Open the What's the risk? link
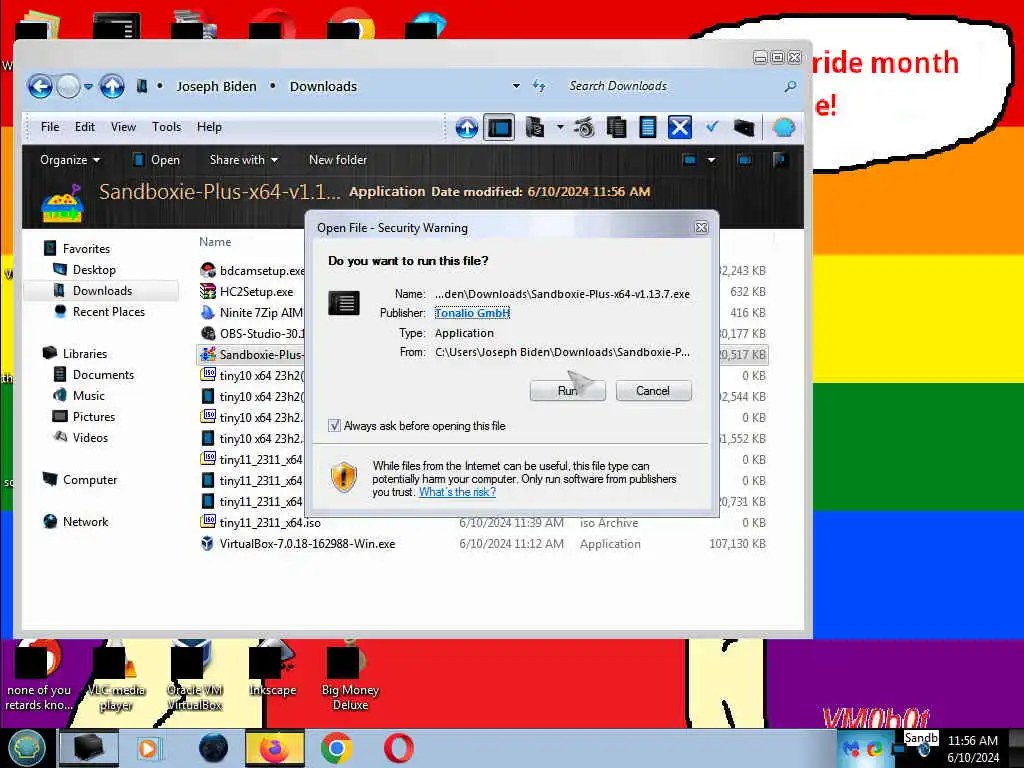This screenshot has width=1024, height=768. [457, 492]
